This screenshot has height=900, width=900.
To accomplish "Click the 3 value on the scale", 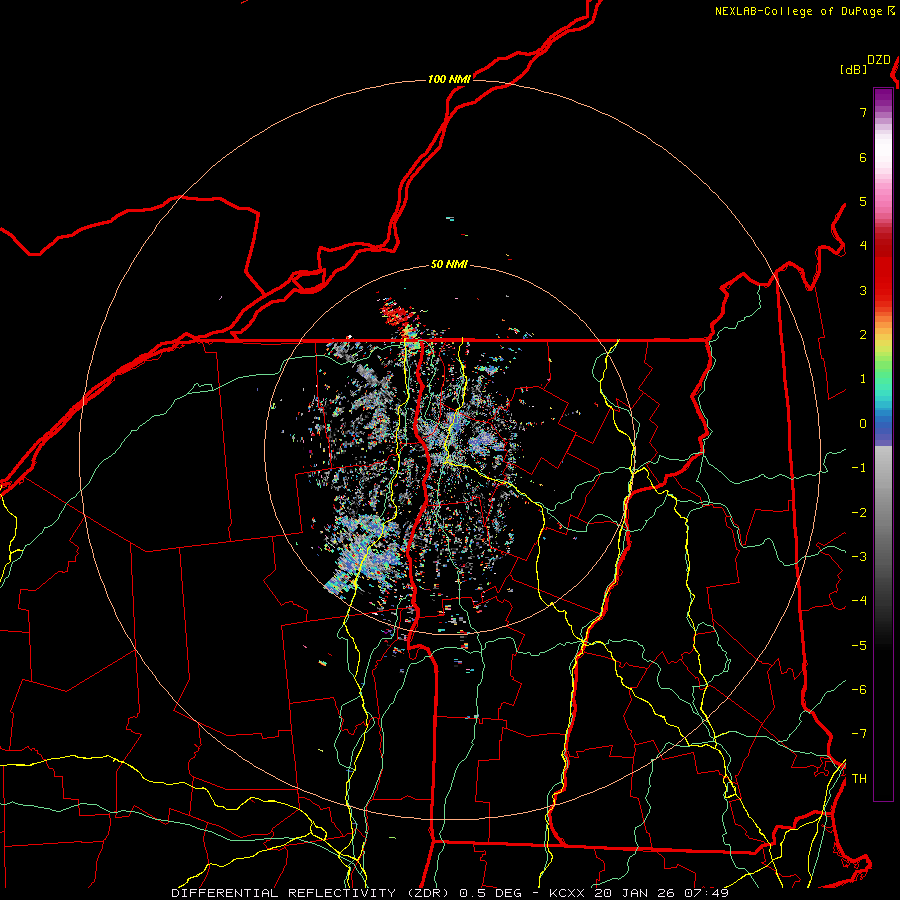I will tap(863, 290).
